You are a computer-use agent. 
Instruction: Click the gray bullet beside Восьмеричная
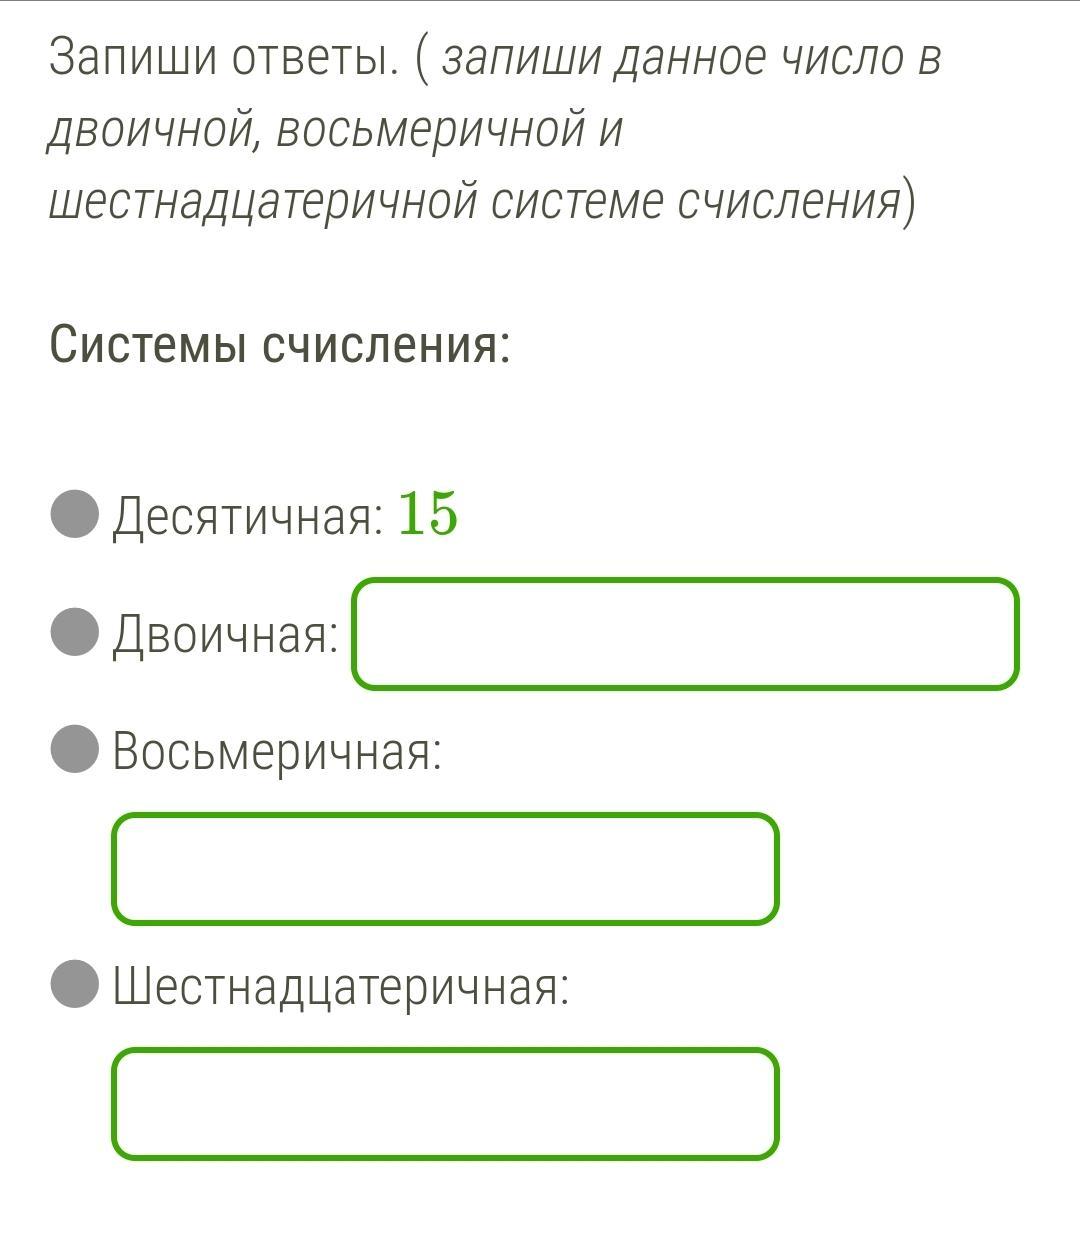[75, 749]
